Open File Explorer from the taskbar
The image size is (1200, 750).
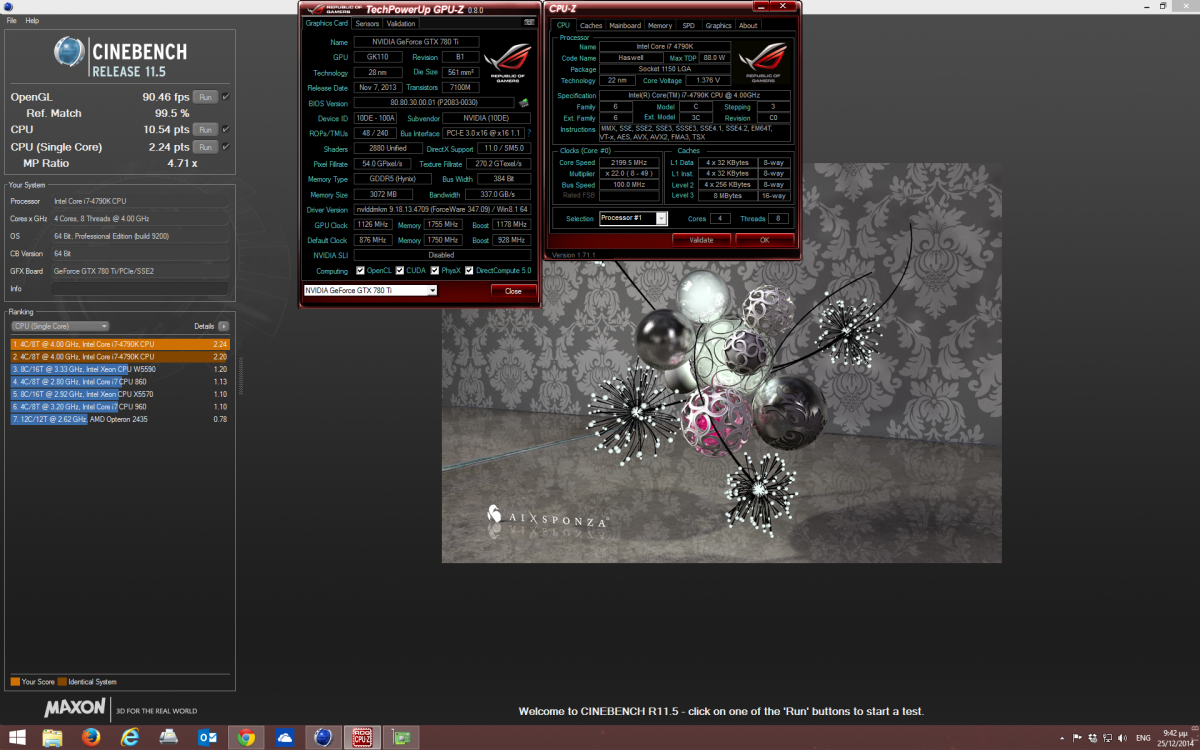[x=53, y=738]
